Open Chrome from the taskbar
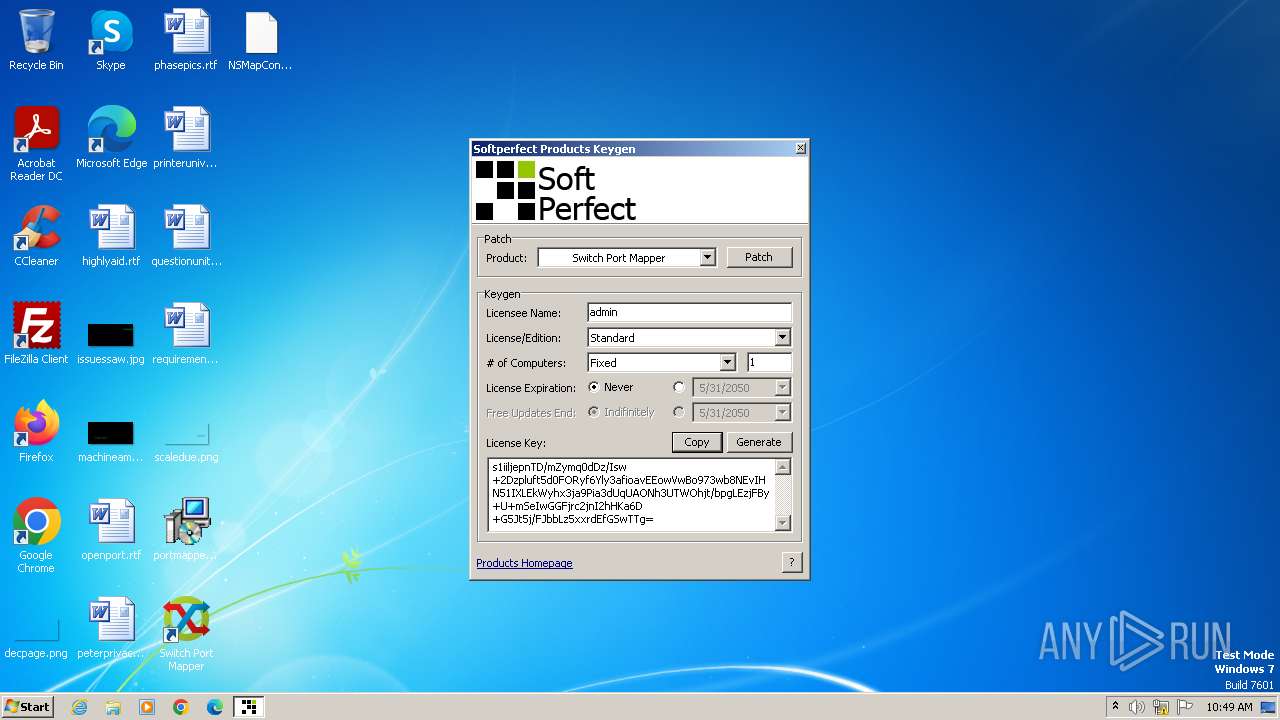This screenshot has width=1280, height=720. tap(181, 707)
